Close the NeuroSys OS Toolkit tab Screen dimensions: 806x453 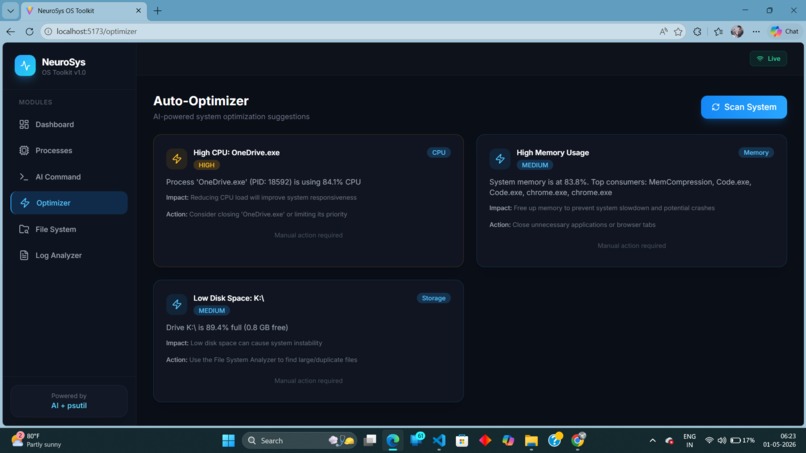click(138, 11)
